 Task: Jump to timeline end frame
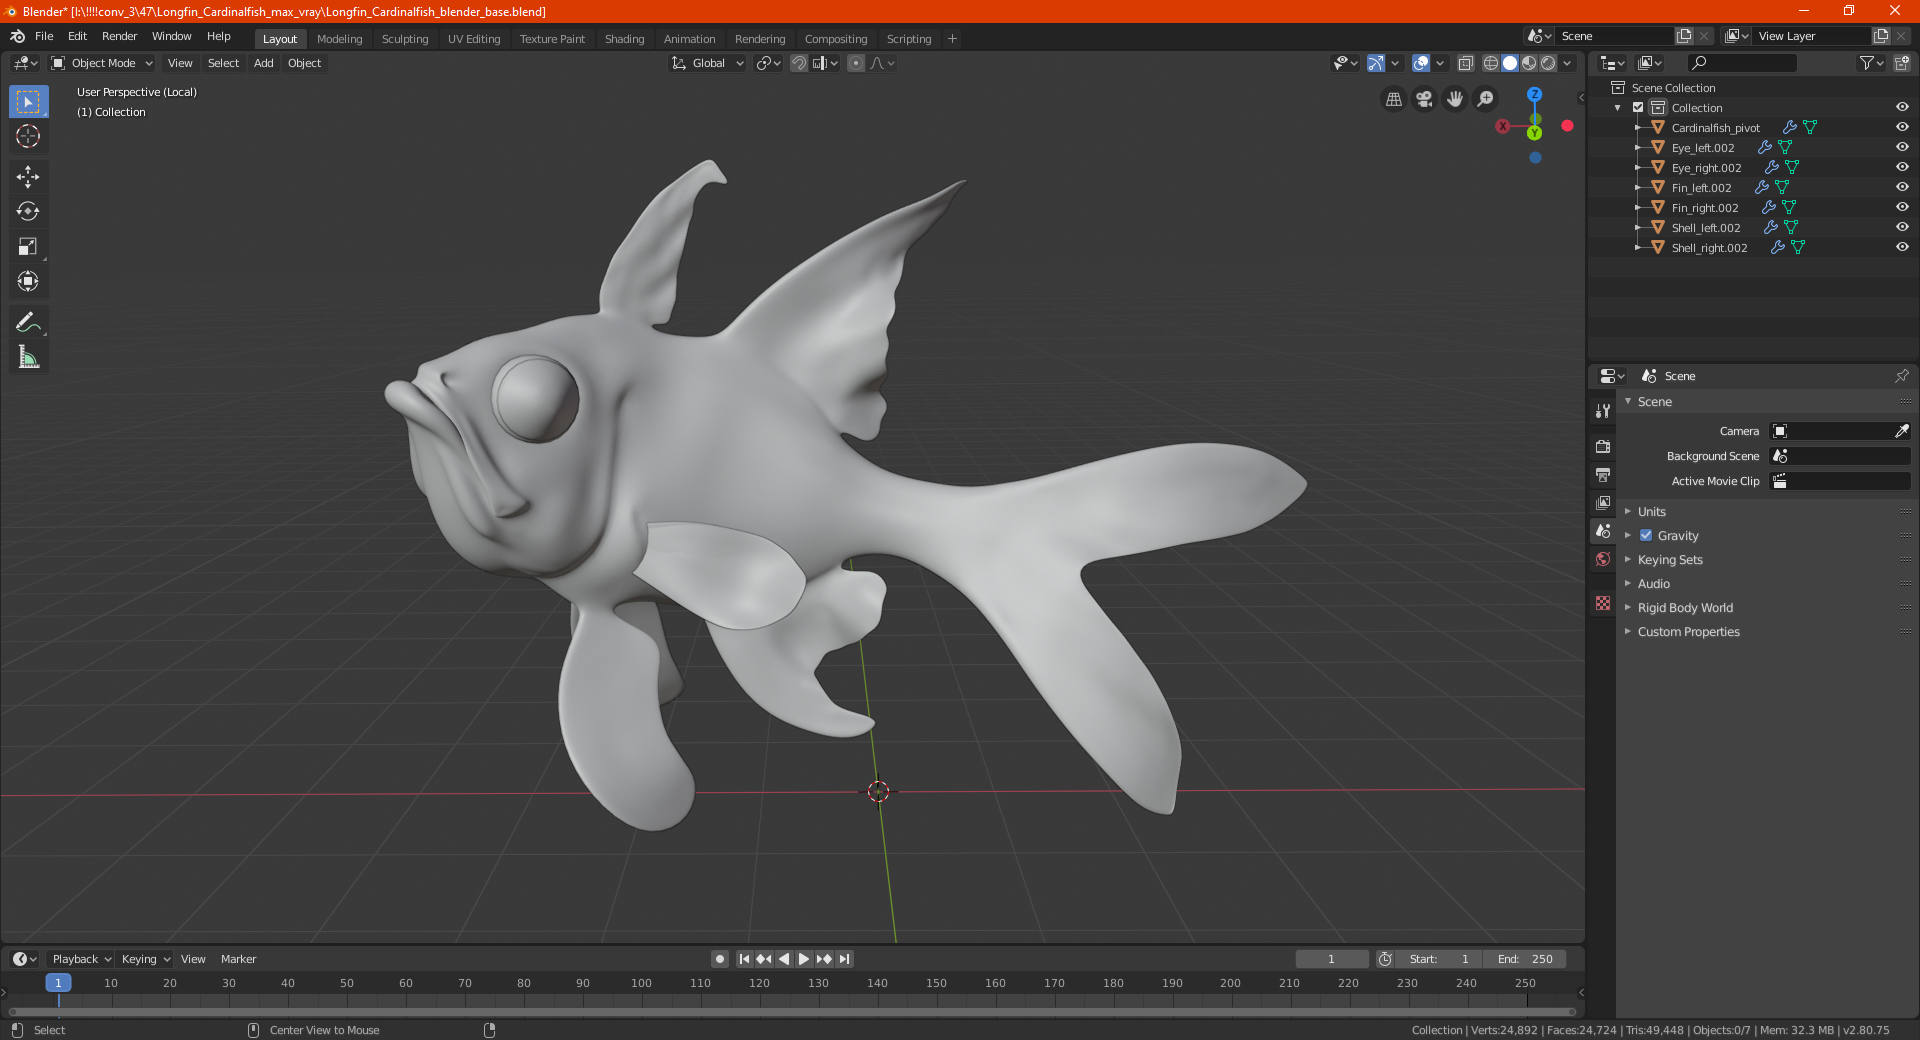(x=844, y=959)
